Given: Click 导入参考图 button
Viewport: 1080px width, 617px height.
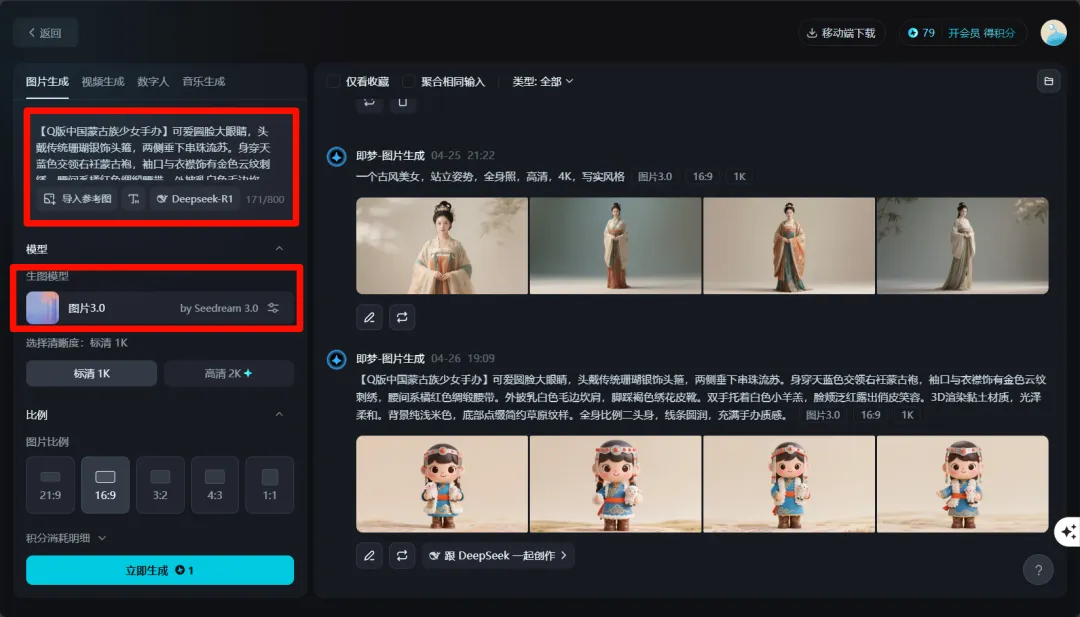Looking at the screenshot, I should coord(78,198).
